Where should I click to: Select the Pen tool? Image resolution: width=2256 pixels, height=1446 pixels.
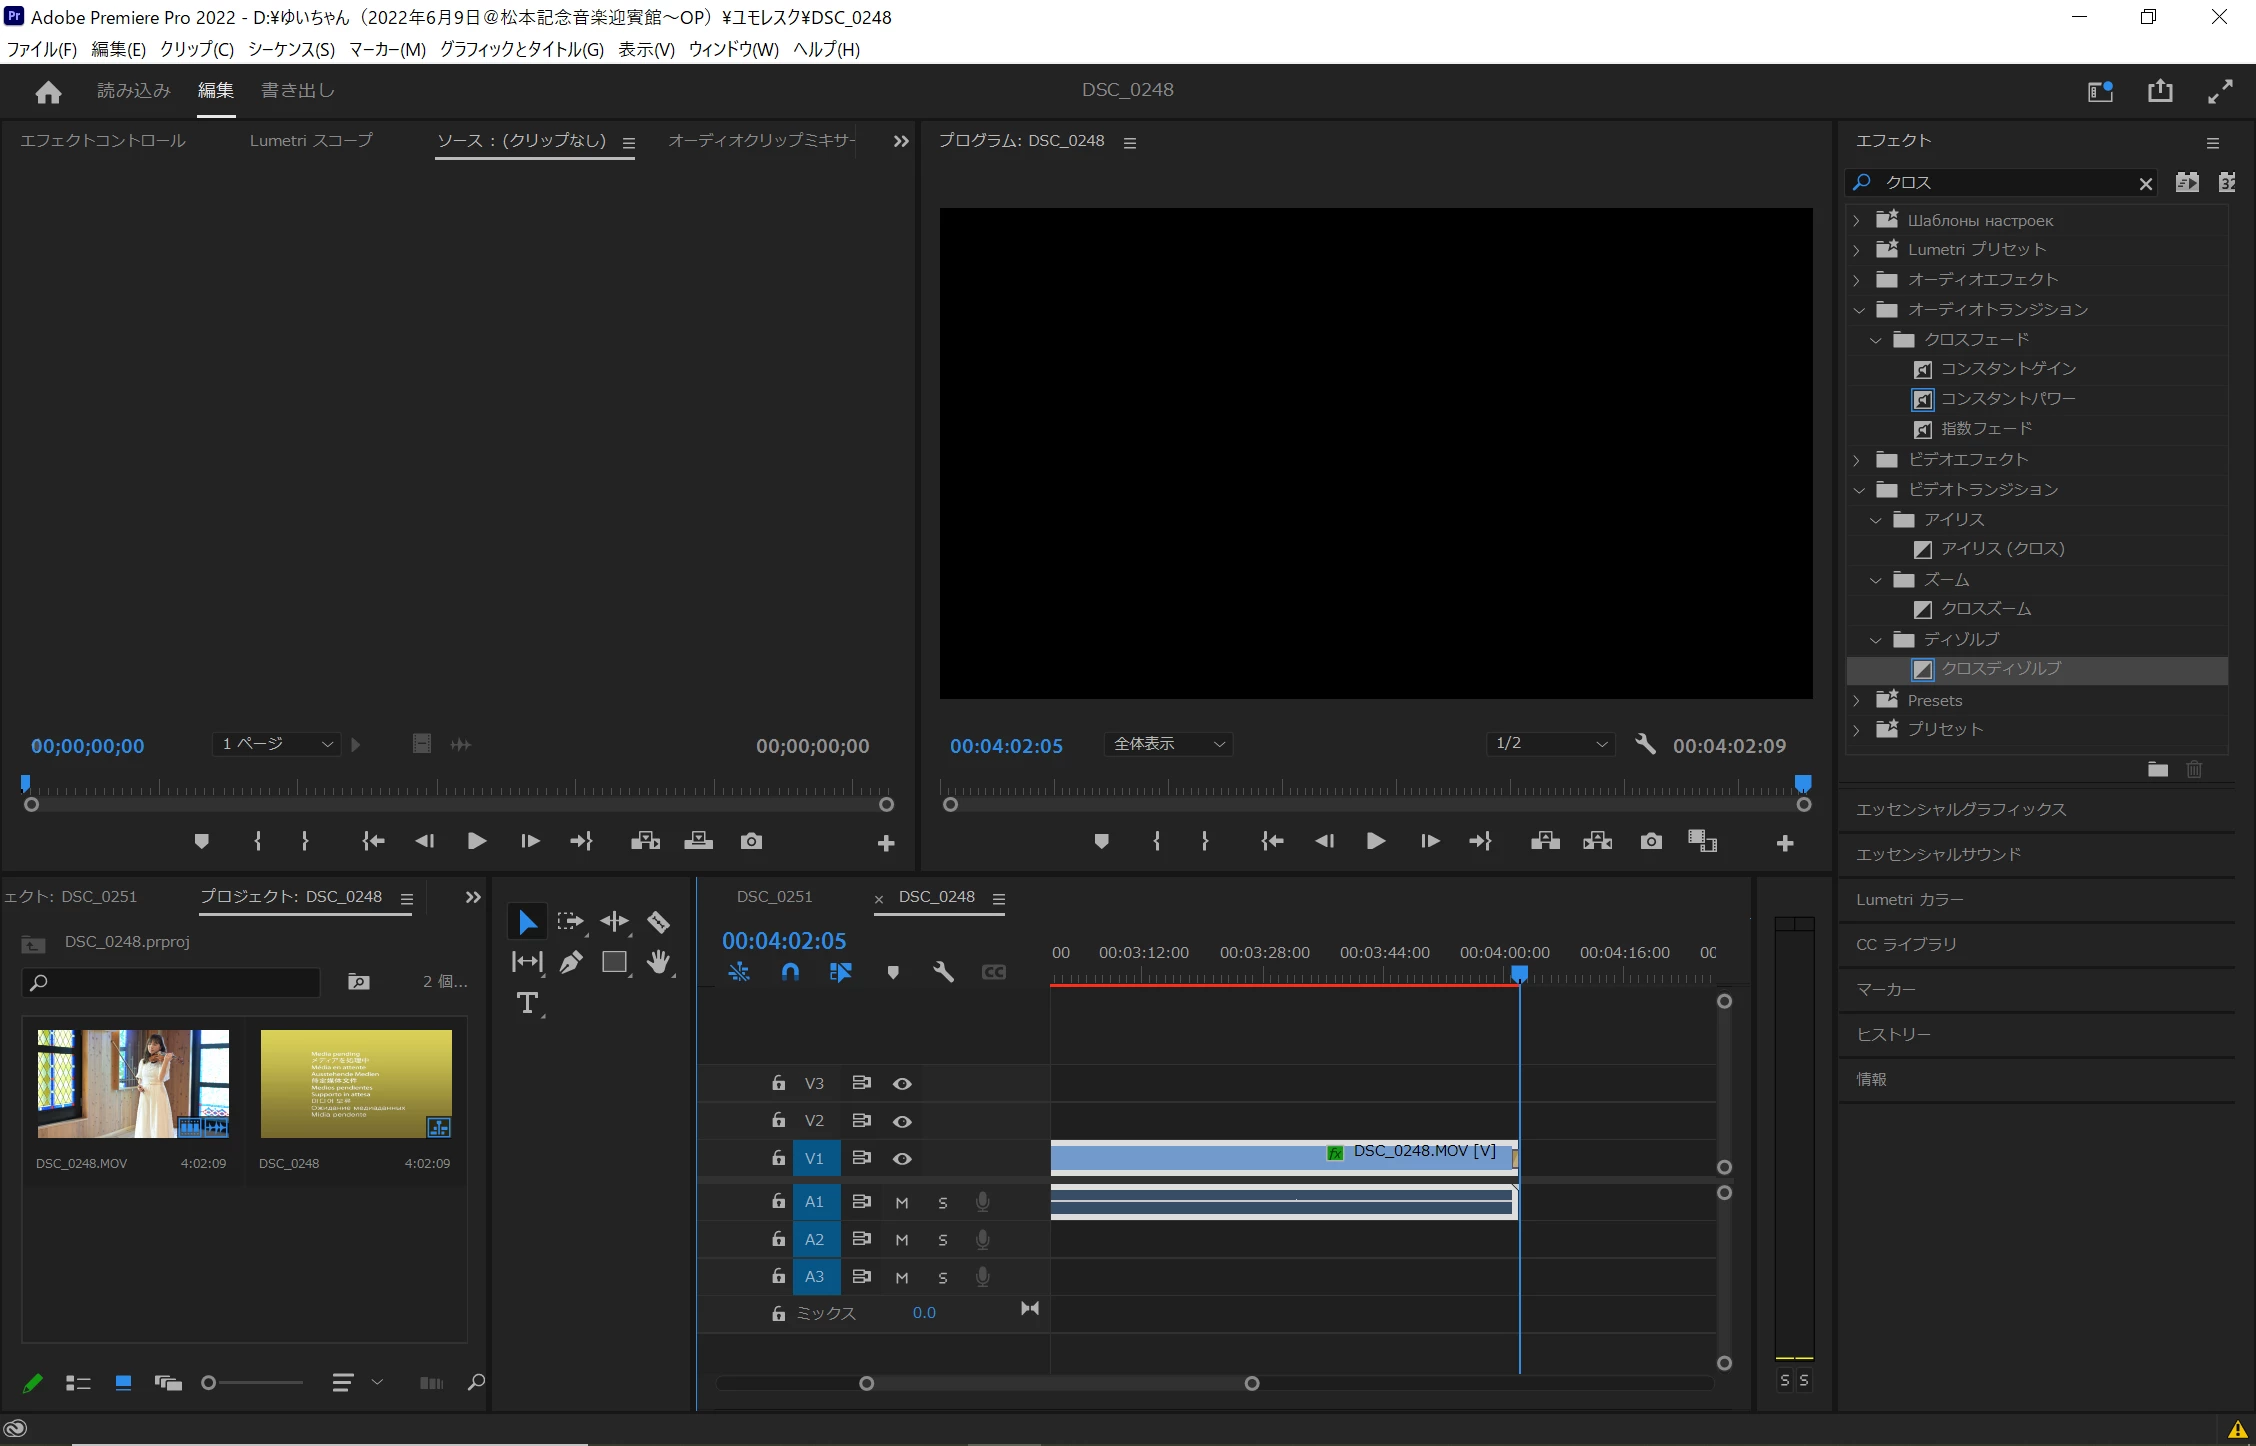(571, 962)
